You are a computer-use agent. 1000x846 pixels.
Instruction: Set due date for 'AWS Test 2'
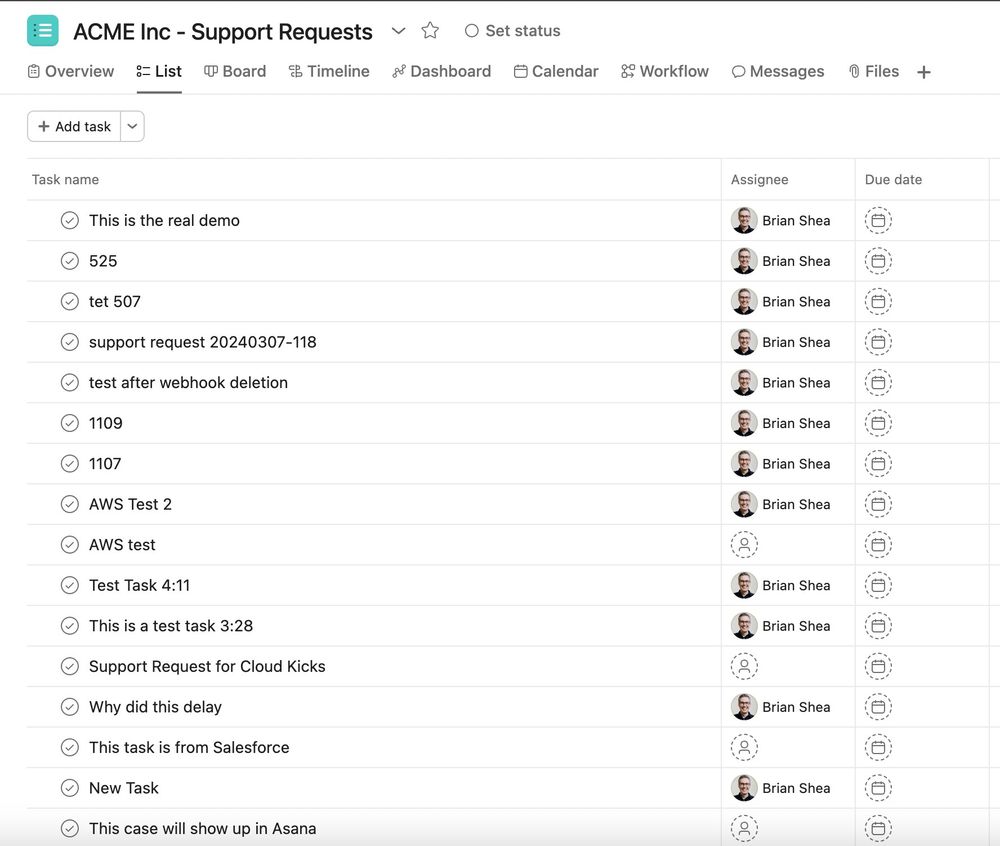click(x=878, y=504)
